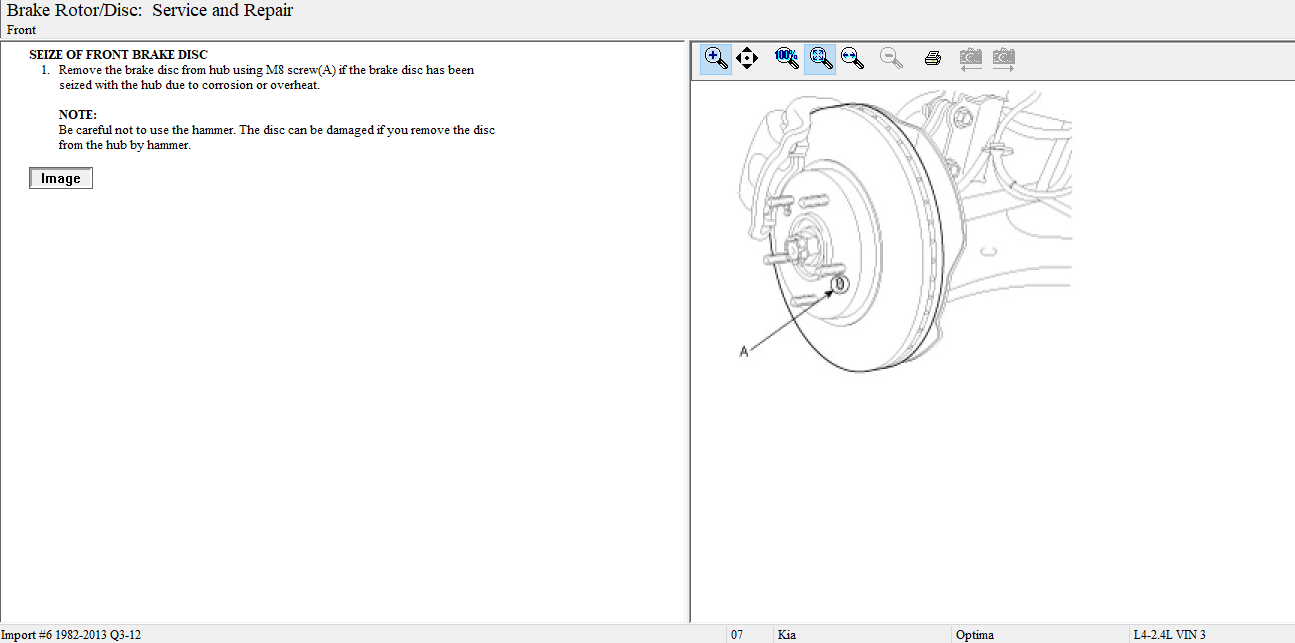
Task: Click Import #6 1982-2013 status text
Action: (x=71, y=635)
